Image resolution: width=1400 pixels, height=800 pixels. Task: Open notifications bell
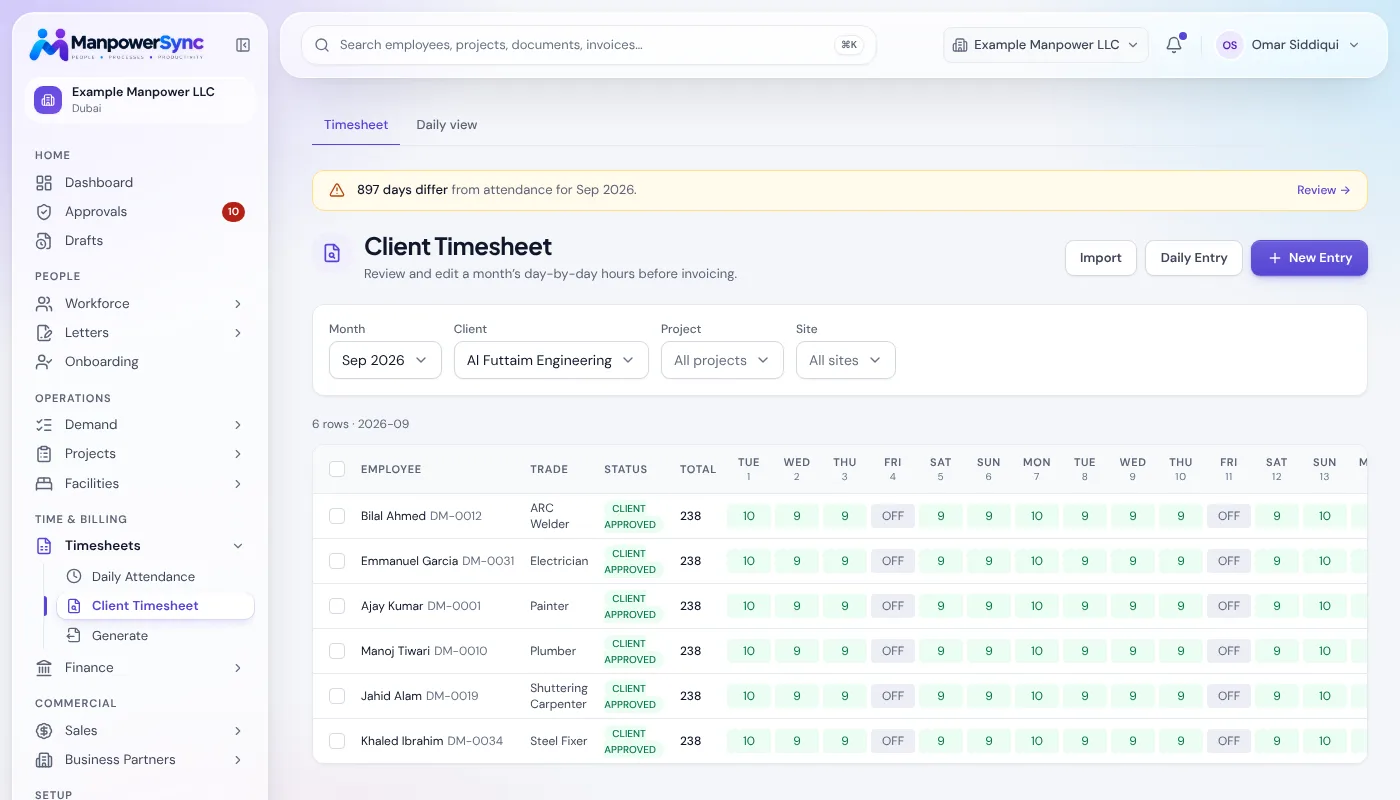click(x=1174, y=45)
